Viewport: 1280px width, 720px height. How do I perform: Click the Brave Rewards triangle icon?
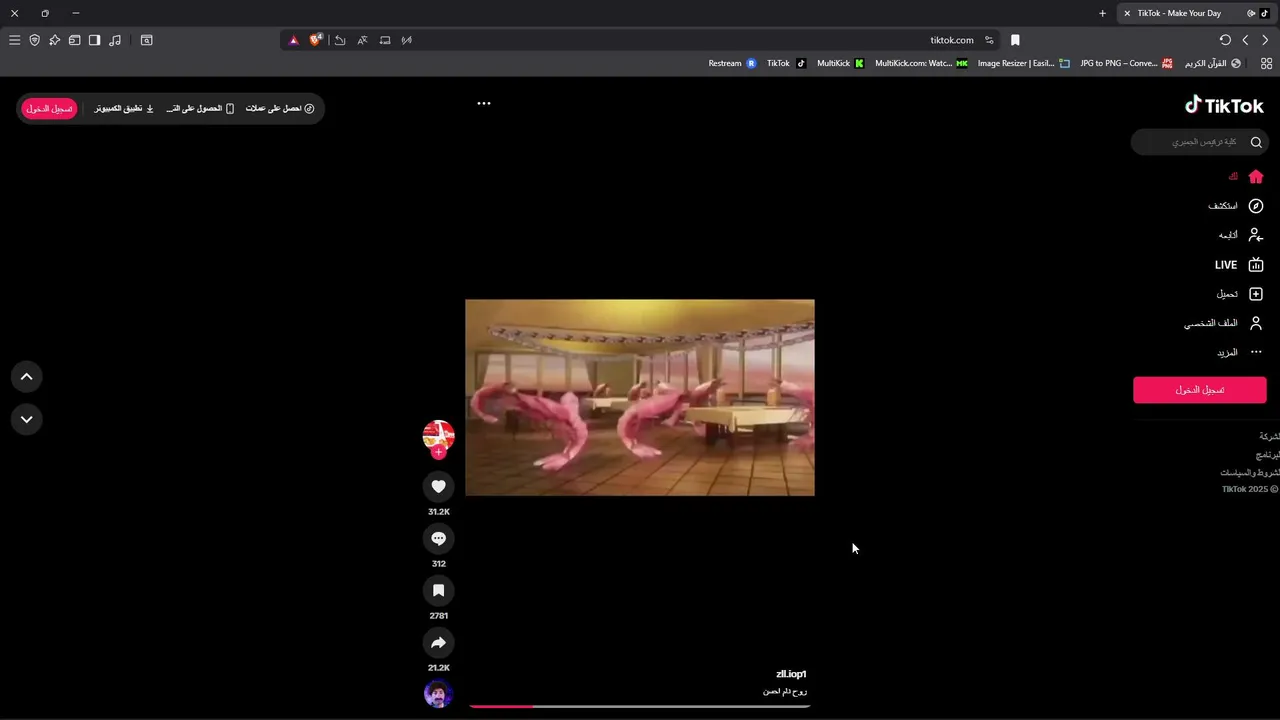293,40
